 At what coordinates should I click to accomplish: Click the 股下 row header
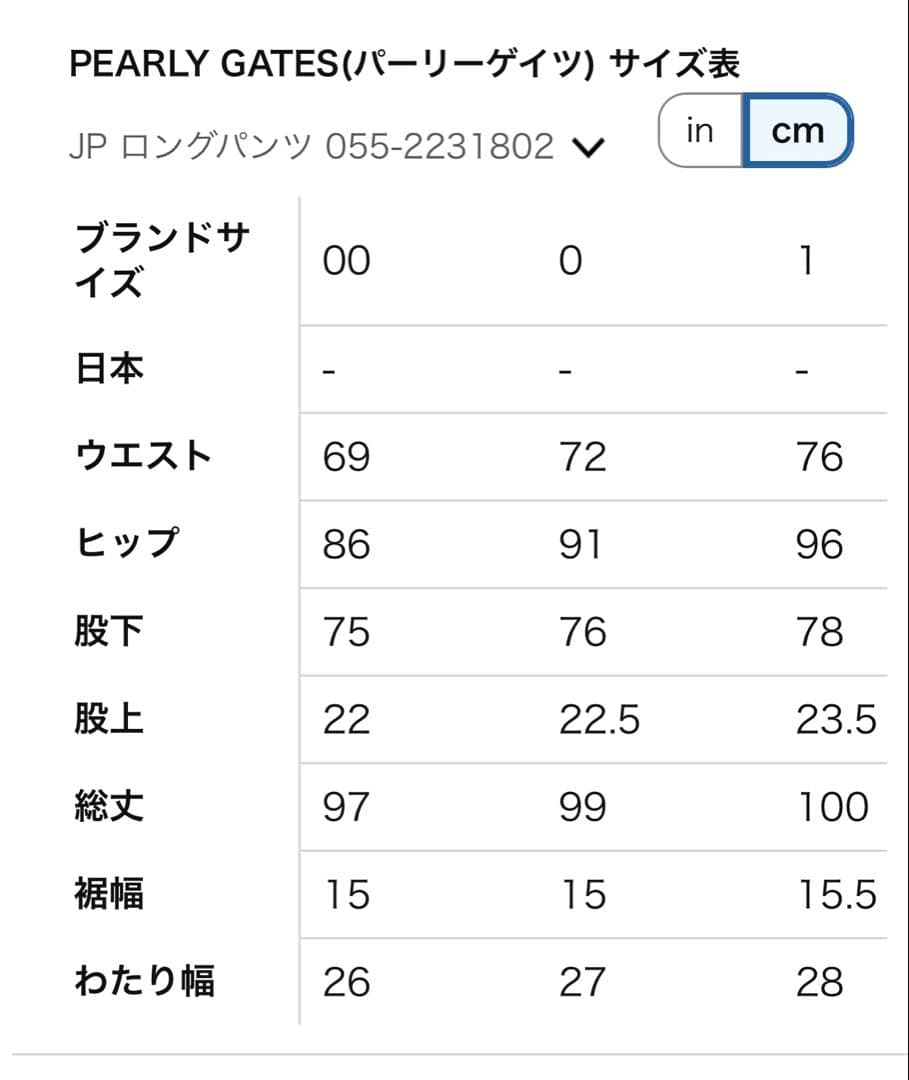click(110, 630)
